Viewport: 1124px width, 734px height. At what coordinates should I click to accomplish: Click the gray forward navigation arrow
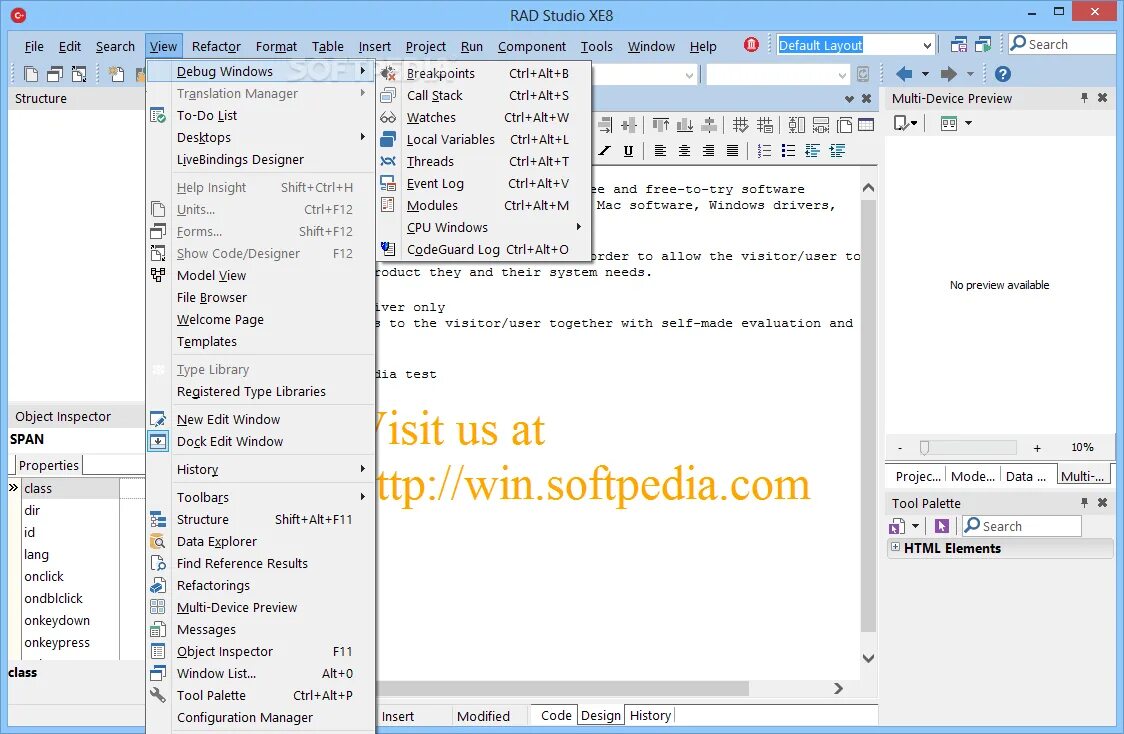948,74
